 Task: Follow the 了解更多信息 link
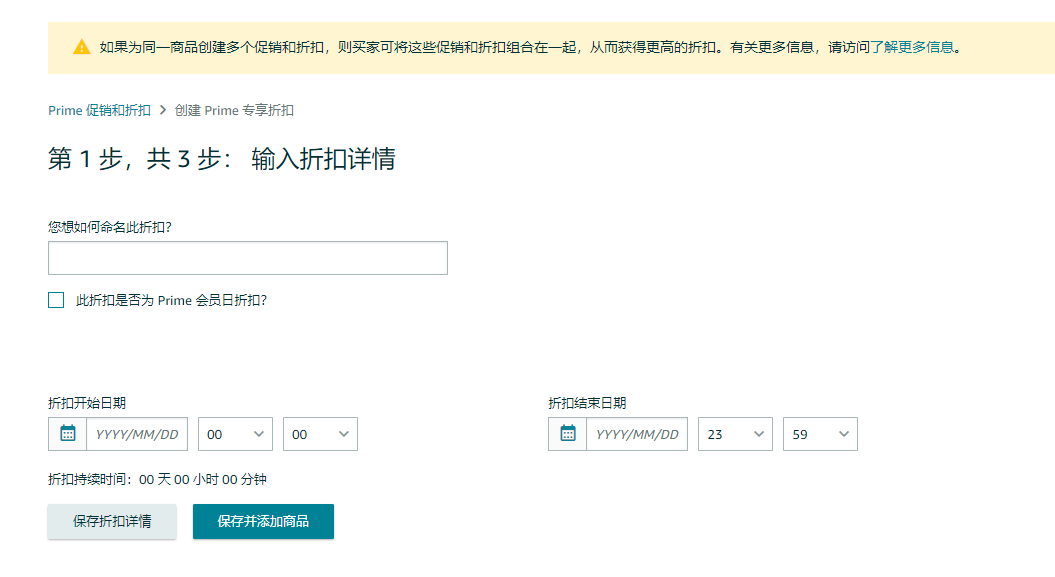[x=912, y=47]
